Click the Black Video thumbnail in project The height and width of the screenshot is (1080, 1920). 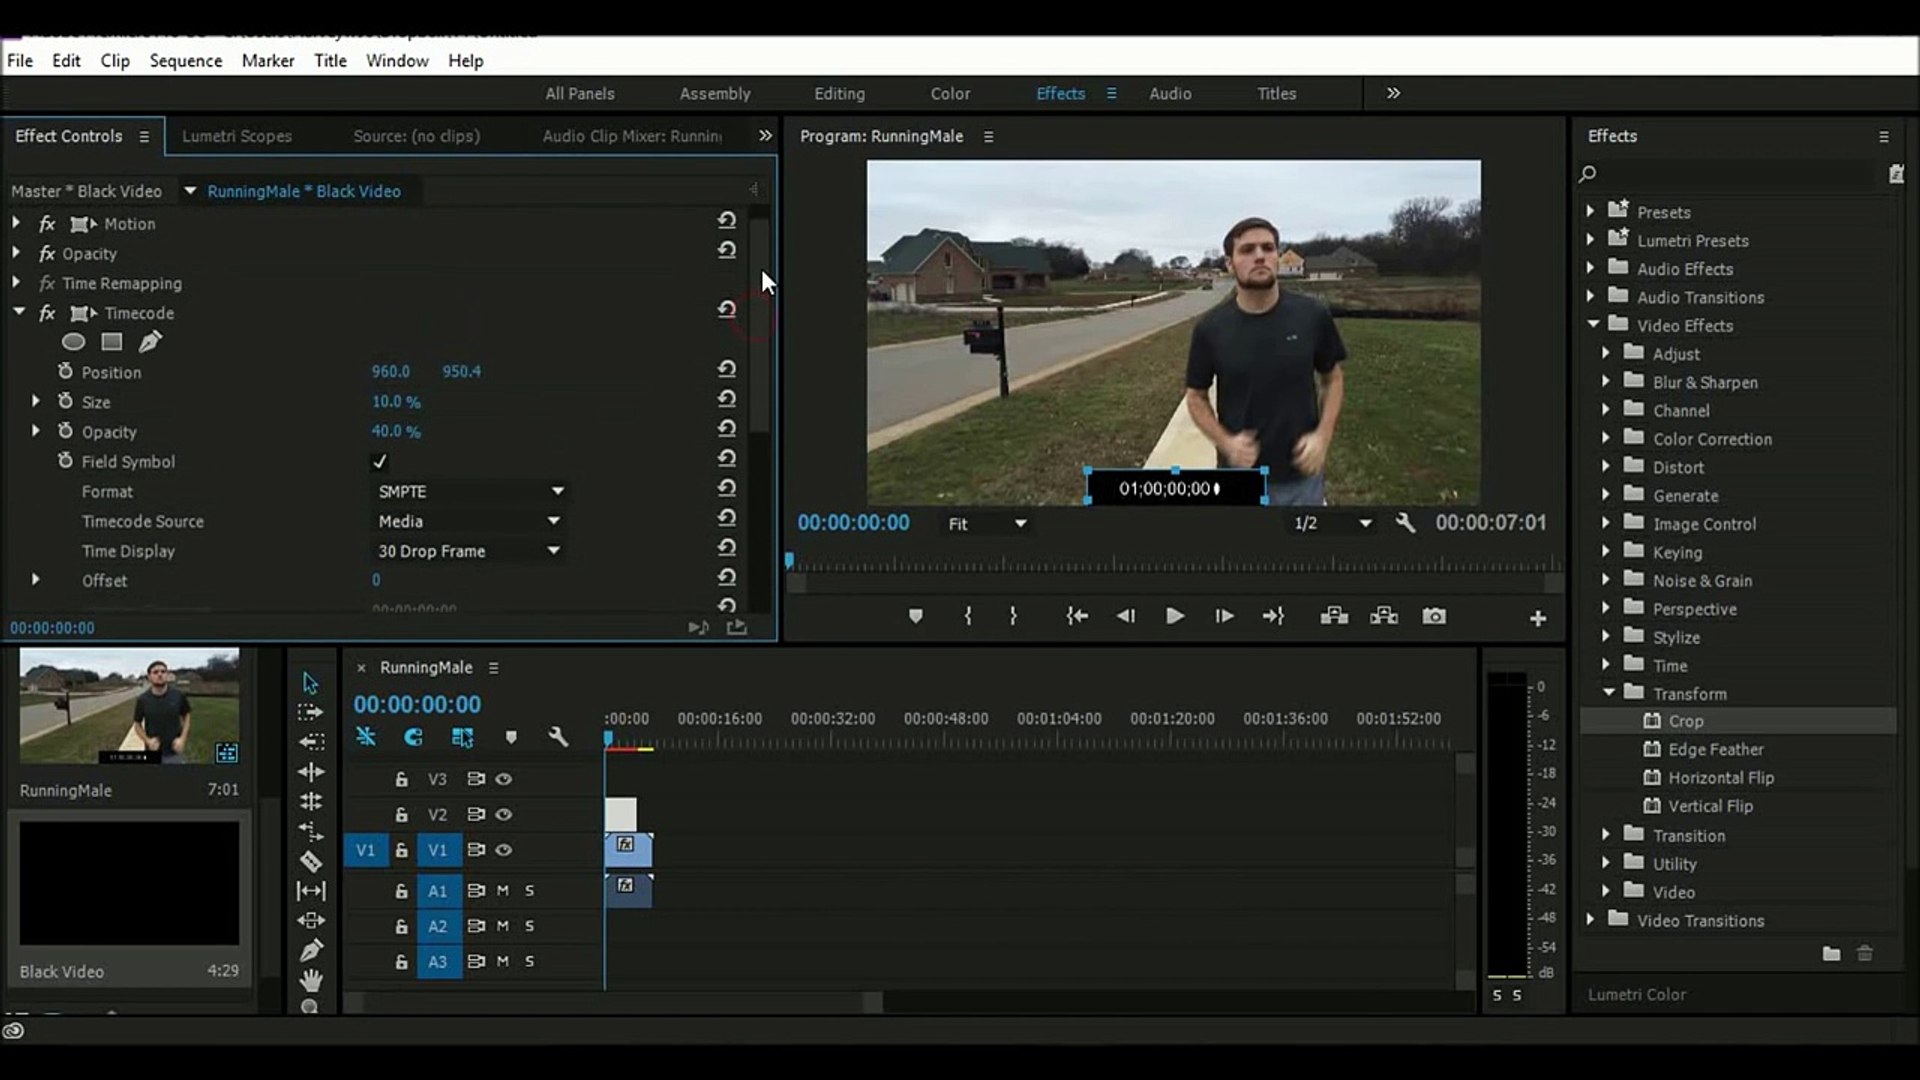click(130, 883)
